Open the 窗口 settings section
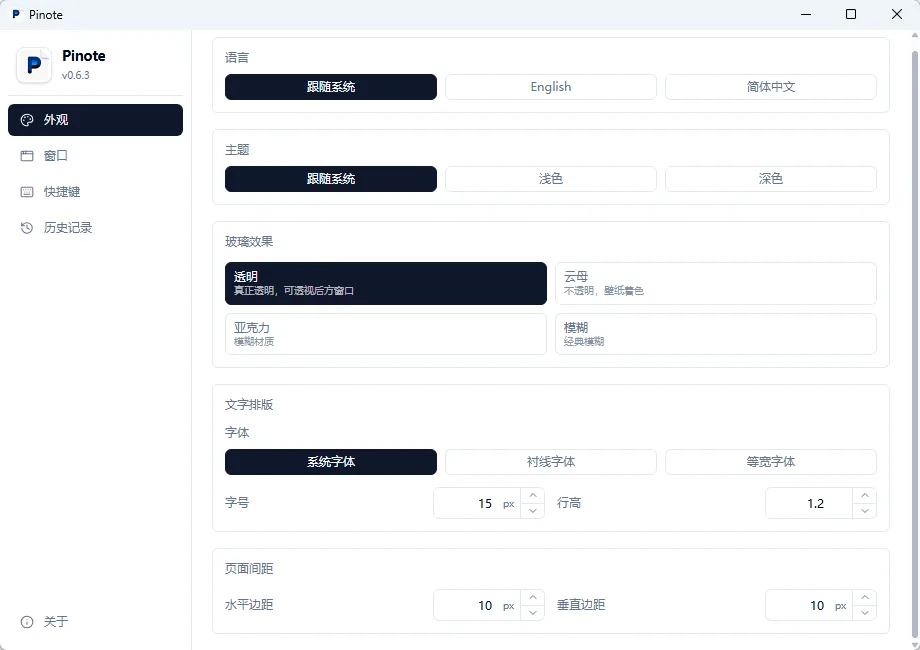Viewport: 920px width, 650px height. pyautogui.click(x=95, y=155)
